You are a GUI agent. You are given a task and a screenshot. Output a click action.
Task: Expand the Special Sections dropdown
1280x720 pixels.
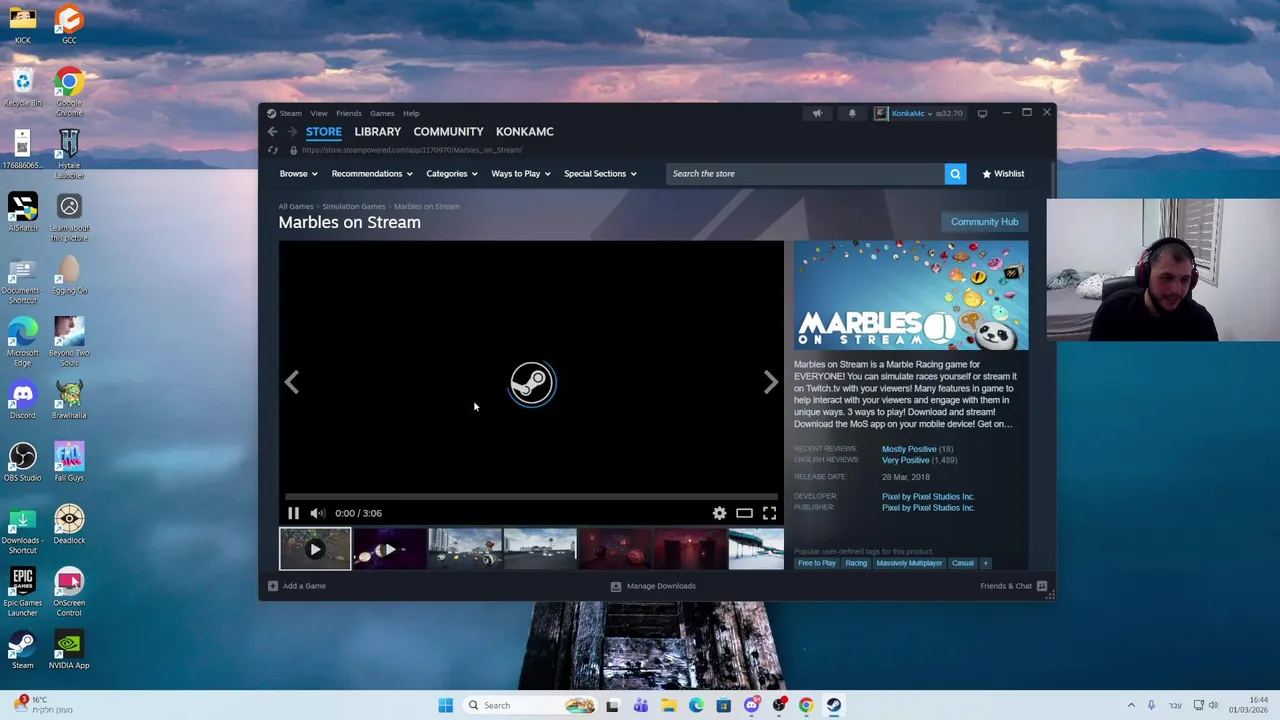tap(600, 174)
